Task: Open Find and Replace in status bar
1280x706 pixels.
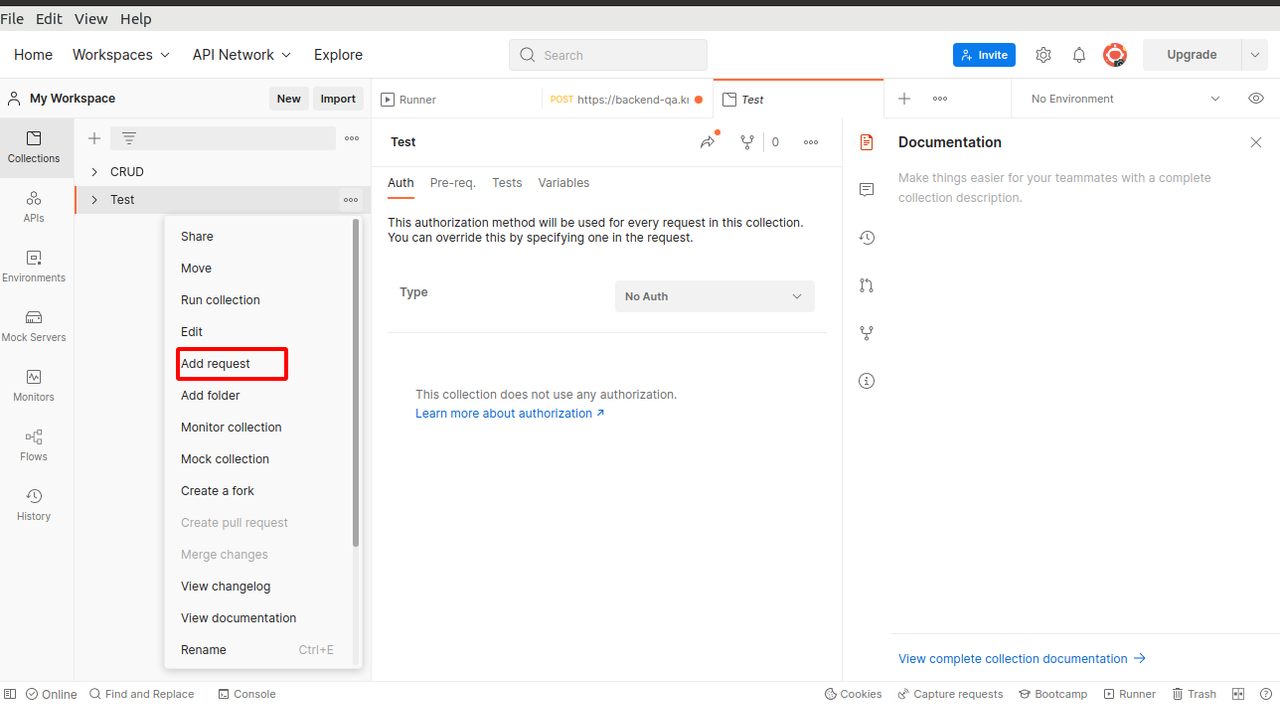Action: pos(141,694)
